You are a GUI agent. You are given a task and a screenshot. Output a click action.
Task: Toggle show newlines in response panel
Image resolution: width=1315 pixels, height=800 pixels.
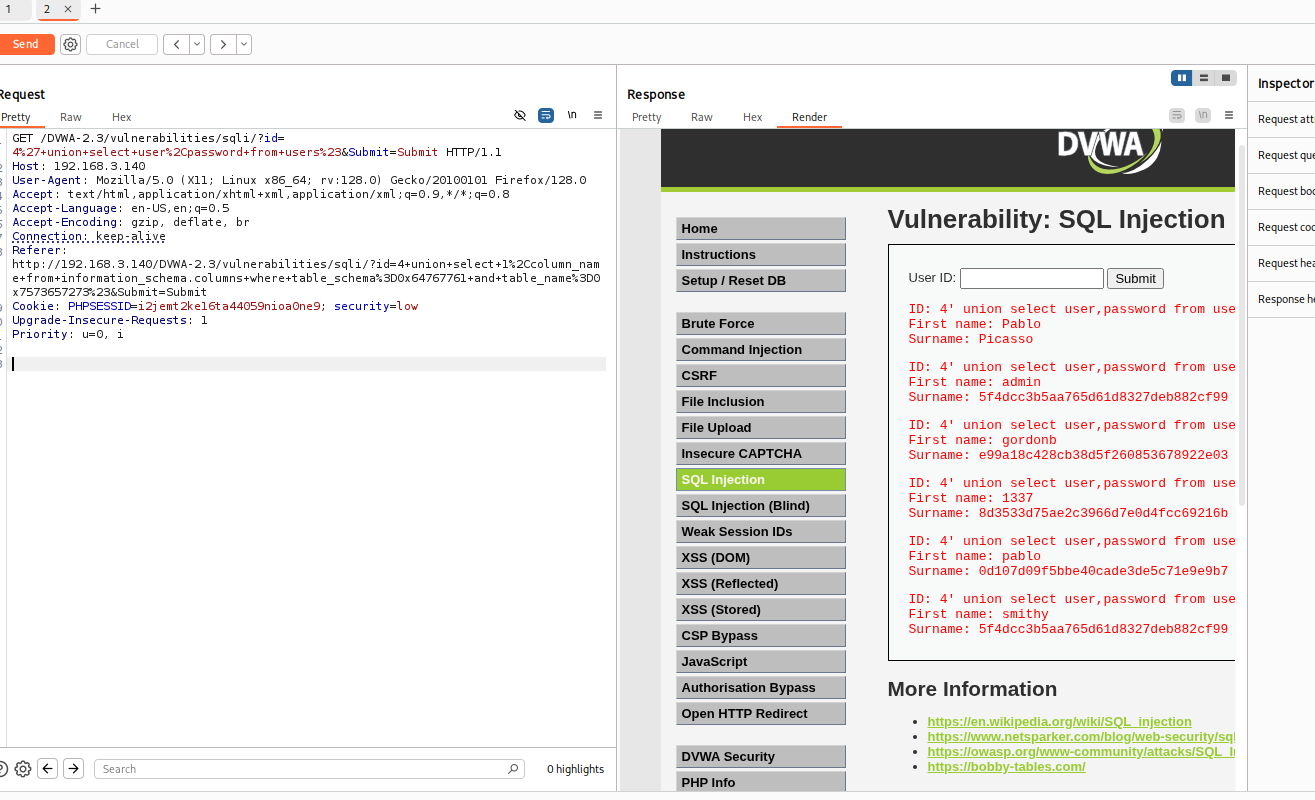tap(1203, 115)
